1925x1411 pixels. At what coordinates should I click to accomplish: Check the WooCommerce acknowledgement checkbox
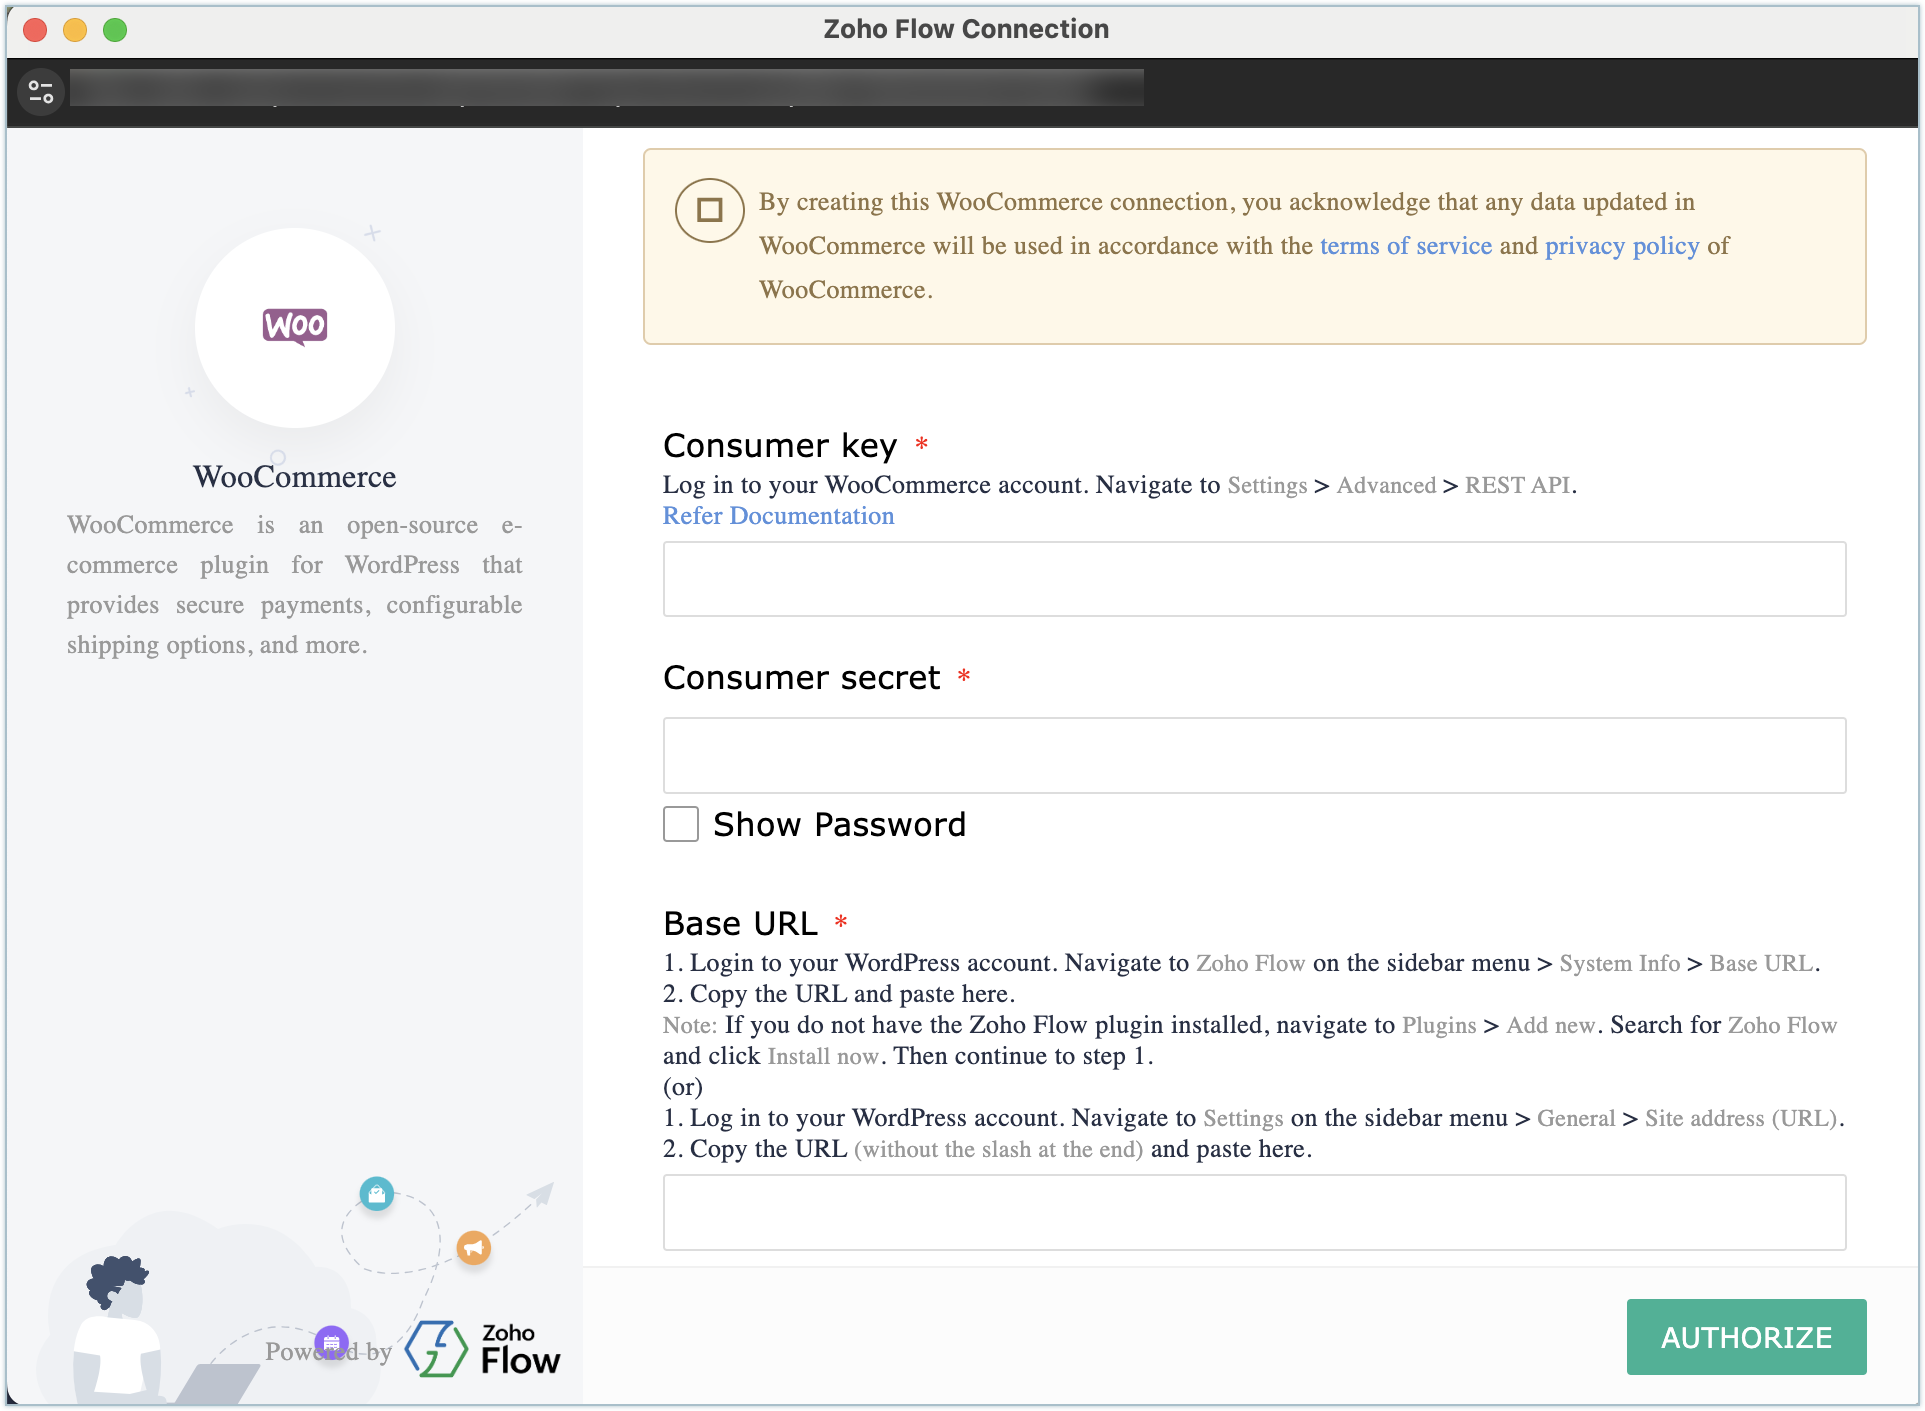pyautogui.click(x=709, y=210)
